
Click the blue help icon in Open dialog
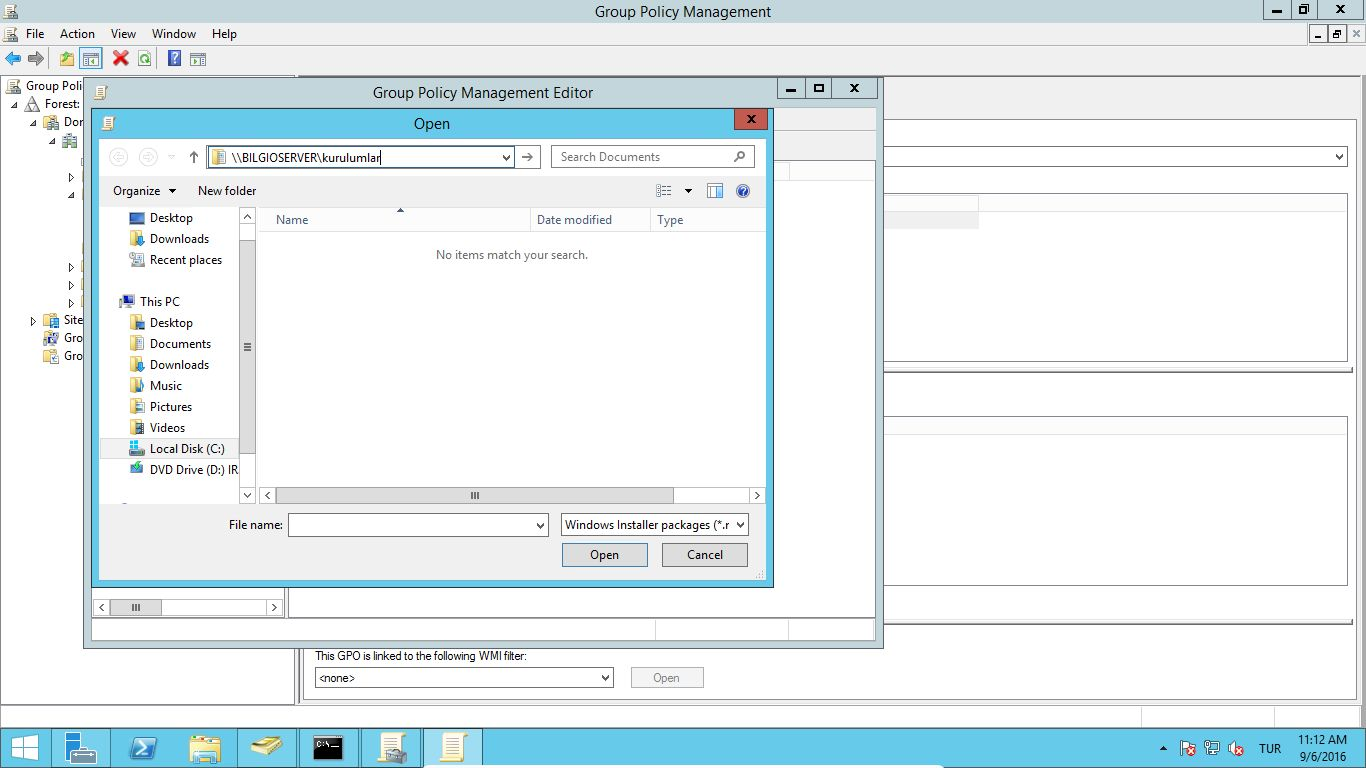[x=743, y=191]
